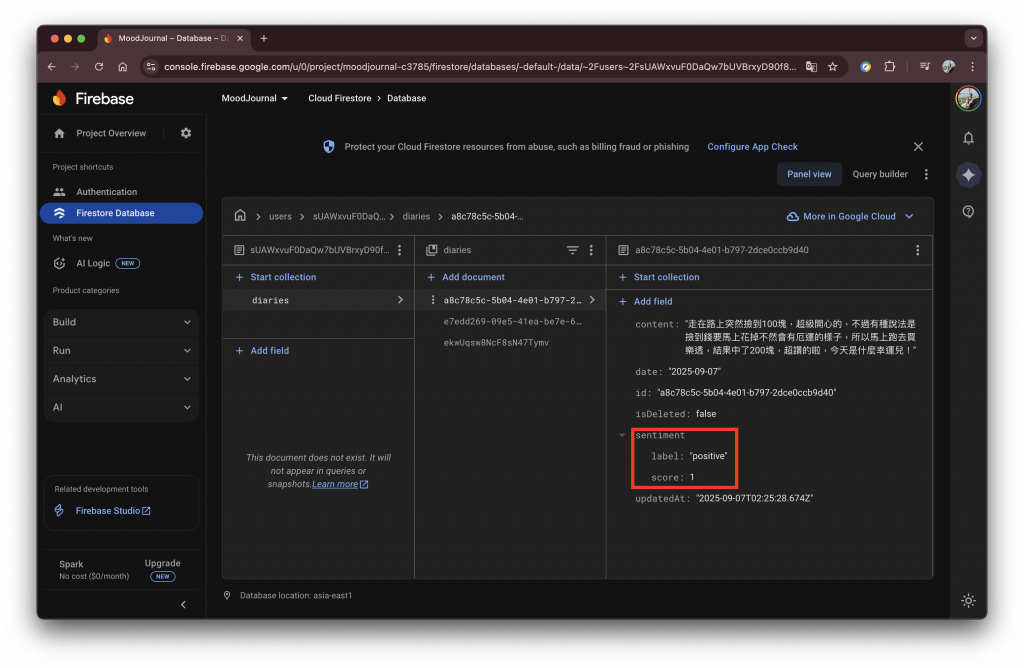The image size is (1024, 668).
Task: Click users in the path breadcrumb
Action: pos(280,217)
